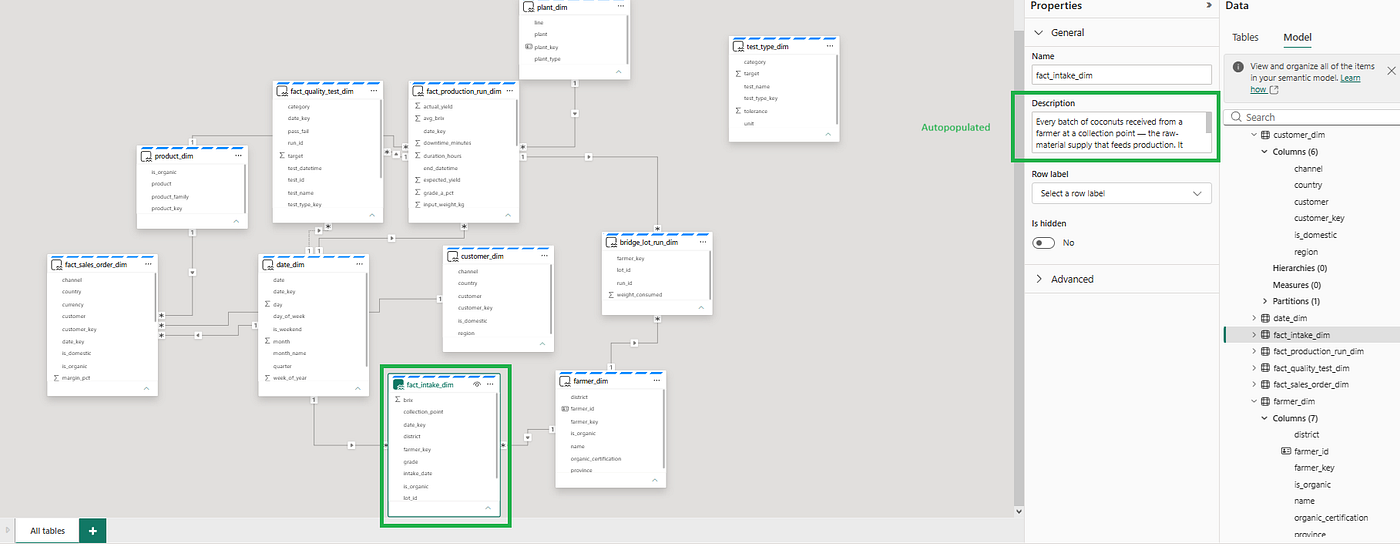Viewport: 1400px width, 546px height.
Task: Click the table icon on farmer_dim card header
Action: pyautogui.click(x=567, y=381)
